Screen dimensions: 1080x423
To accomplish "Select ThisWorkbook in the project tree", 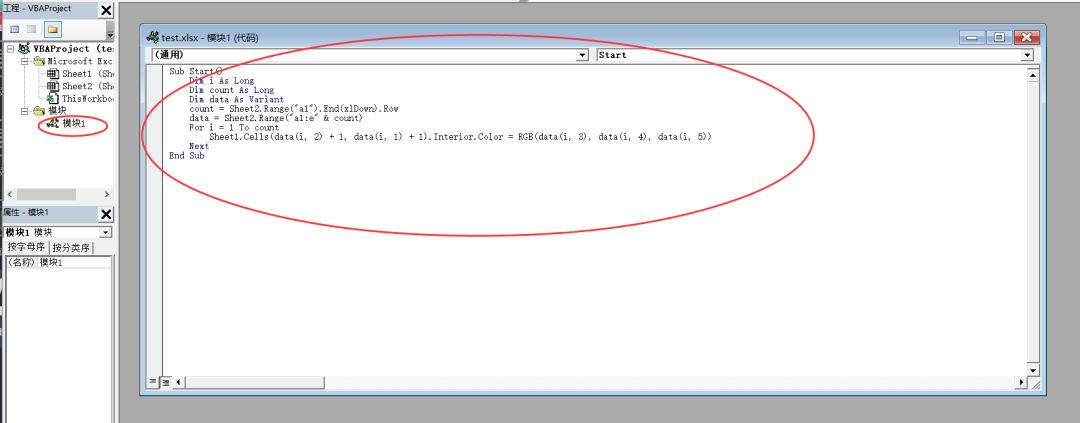I will point(80,99).
